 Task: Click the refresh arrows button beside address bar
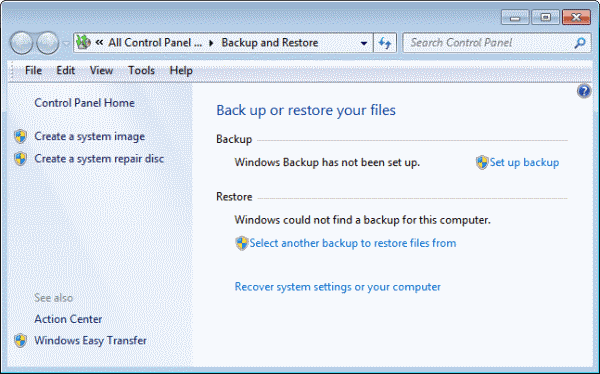385,42
